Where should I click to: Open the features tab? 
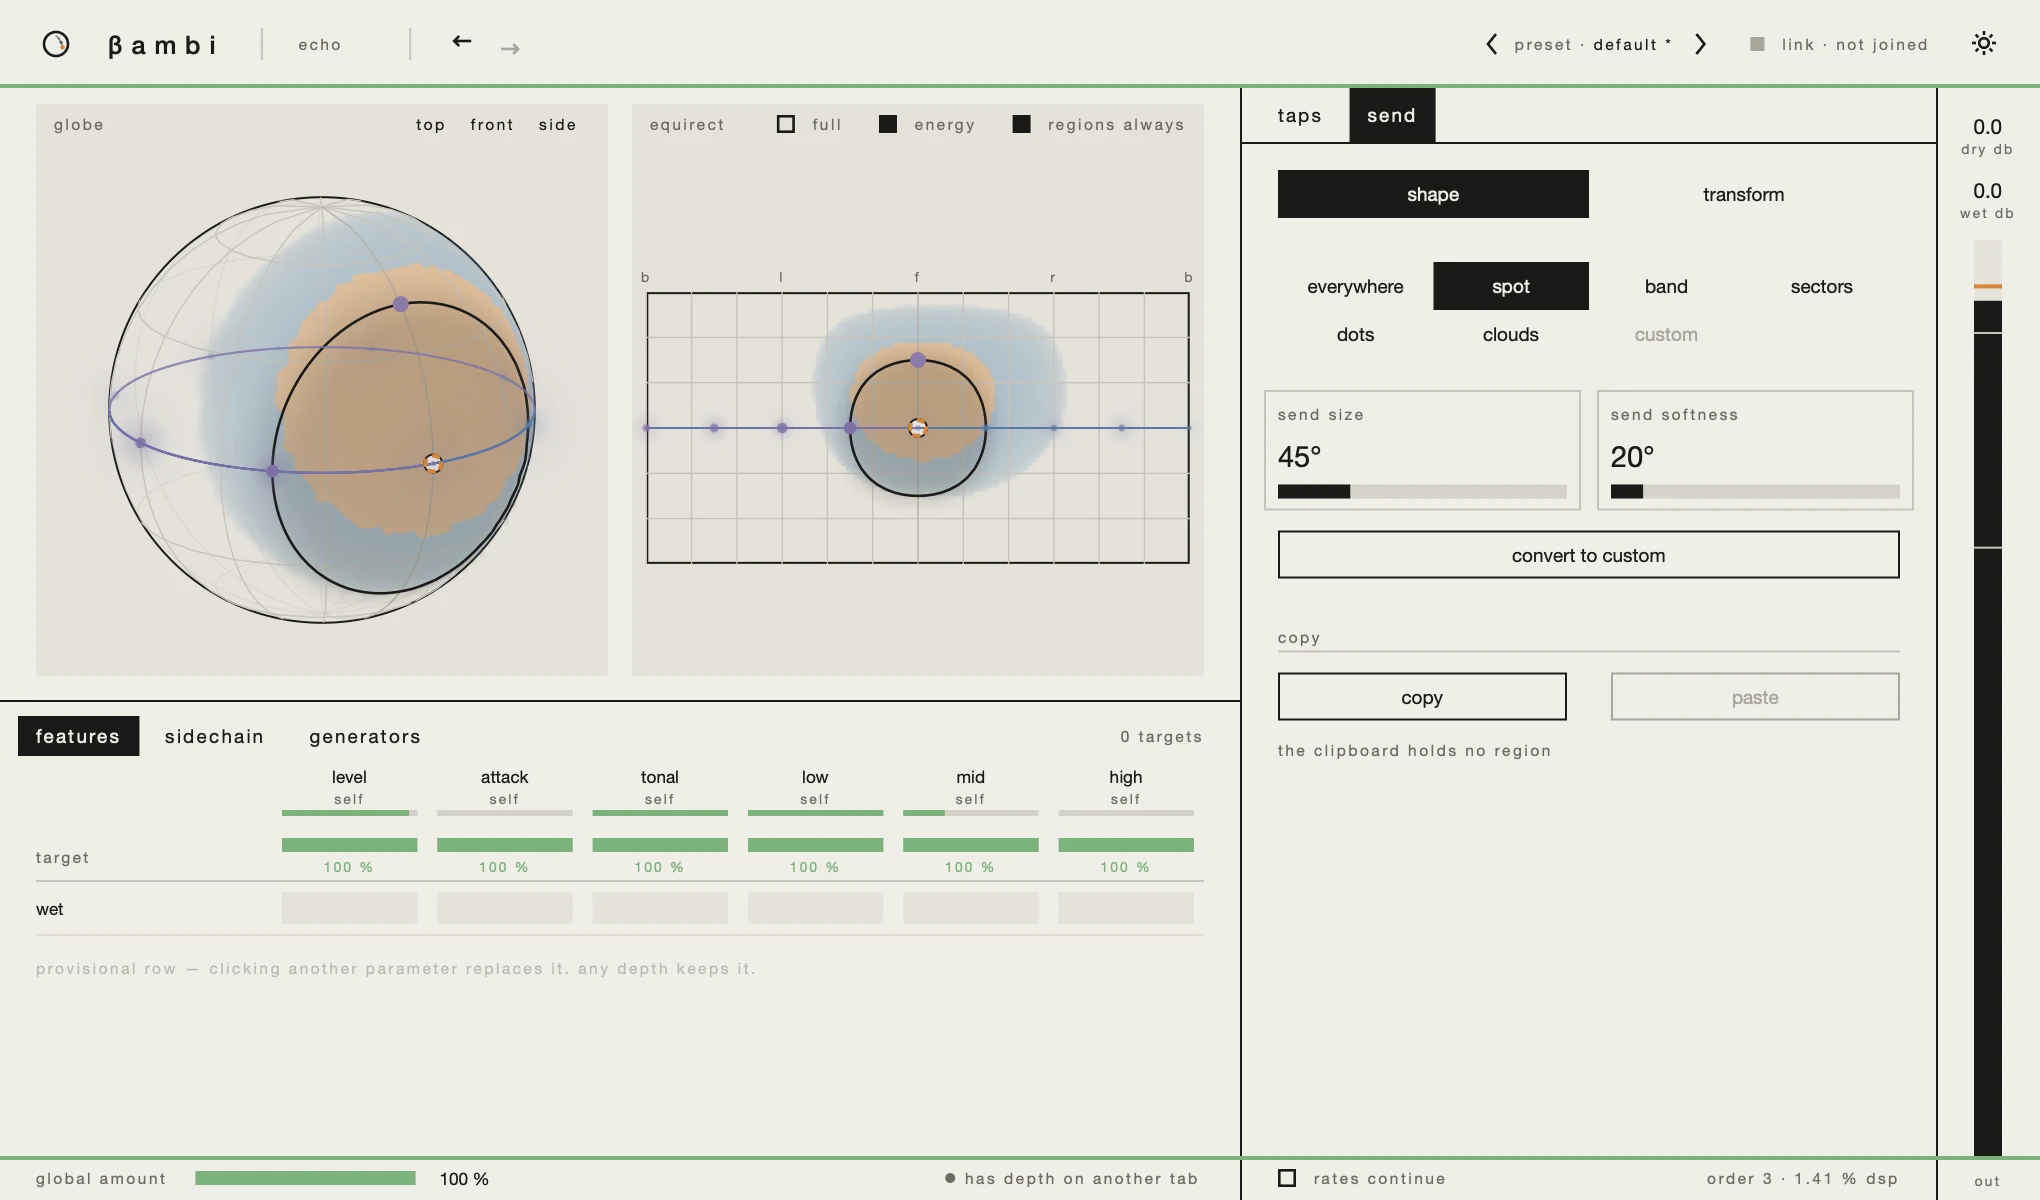78,736
